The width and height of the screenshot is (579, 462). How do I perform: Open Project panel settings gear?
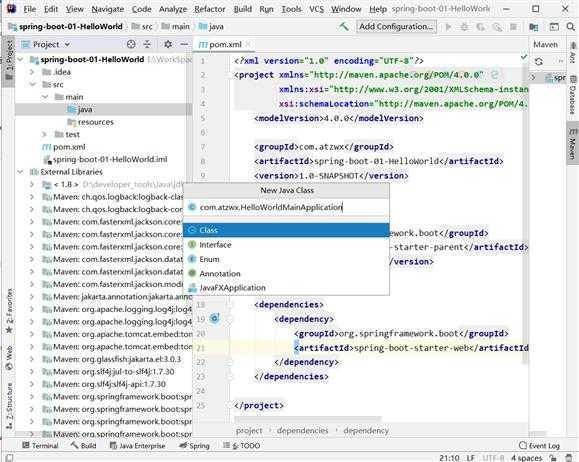pyautogui.click(x=168, y=44)
